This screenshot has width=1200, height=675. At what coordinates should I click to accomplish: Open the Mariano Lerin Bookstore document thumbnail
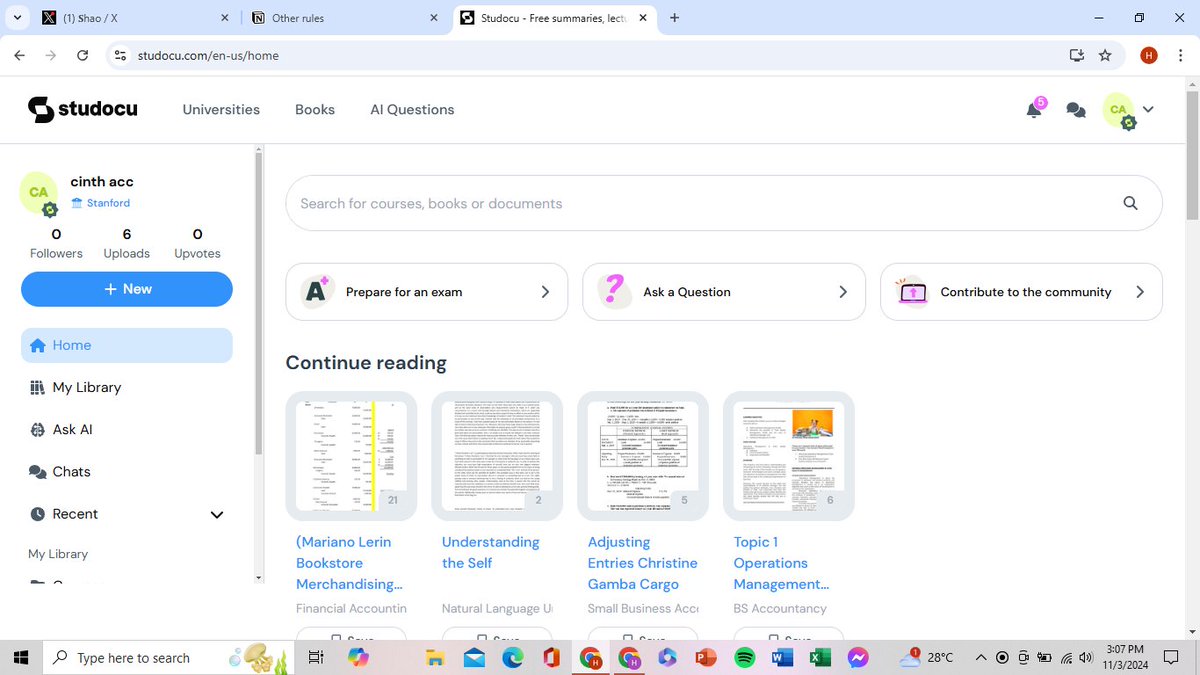tap(351, 456)
